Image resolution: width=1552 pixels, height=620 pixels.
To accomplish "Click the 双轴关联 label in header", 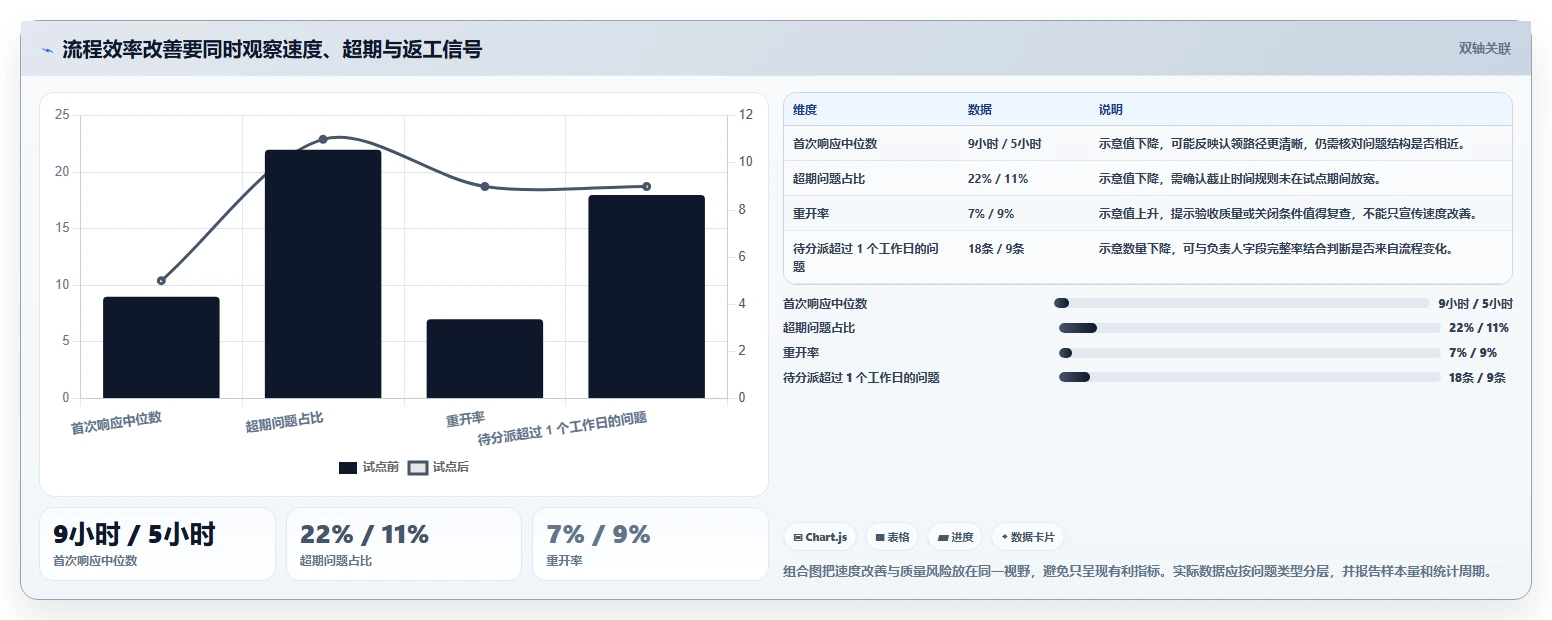I will pyautogui.click(x=1484, y=49).
